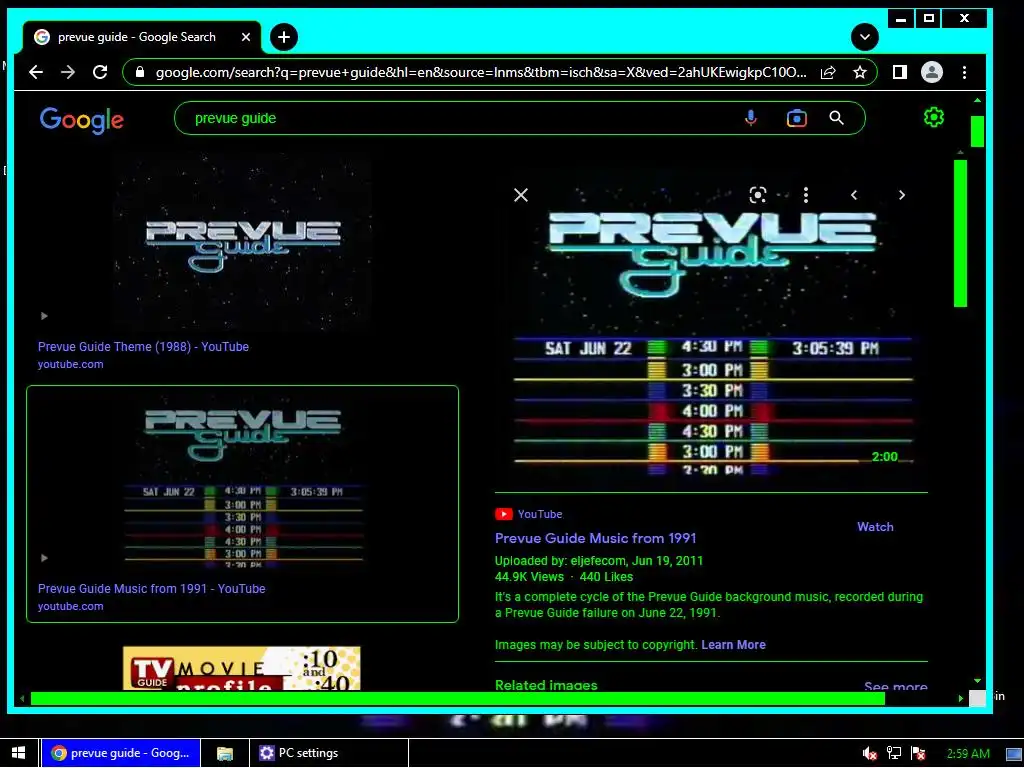Open the network tray icon
The width and height of the screenshot is (1024, 768).
click(893, 753)
